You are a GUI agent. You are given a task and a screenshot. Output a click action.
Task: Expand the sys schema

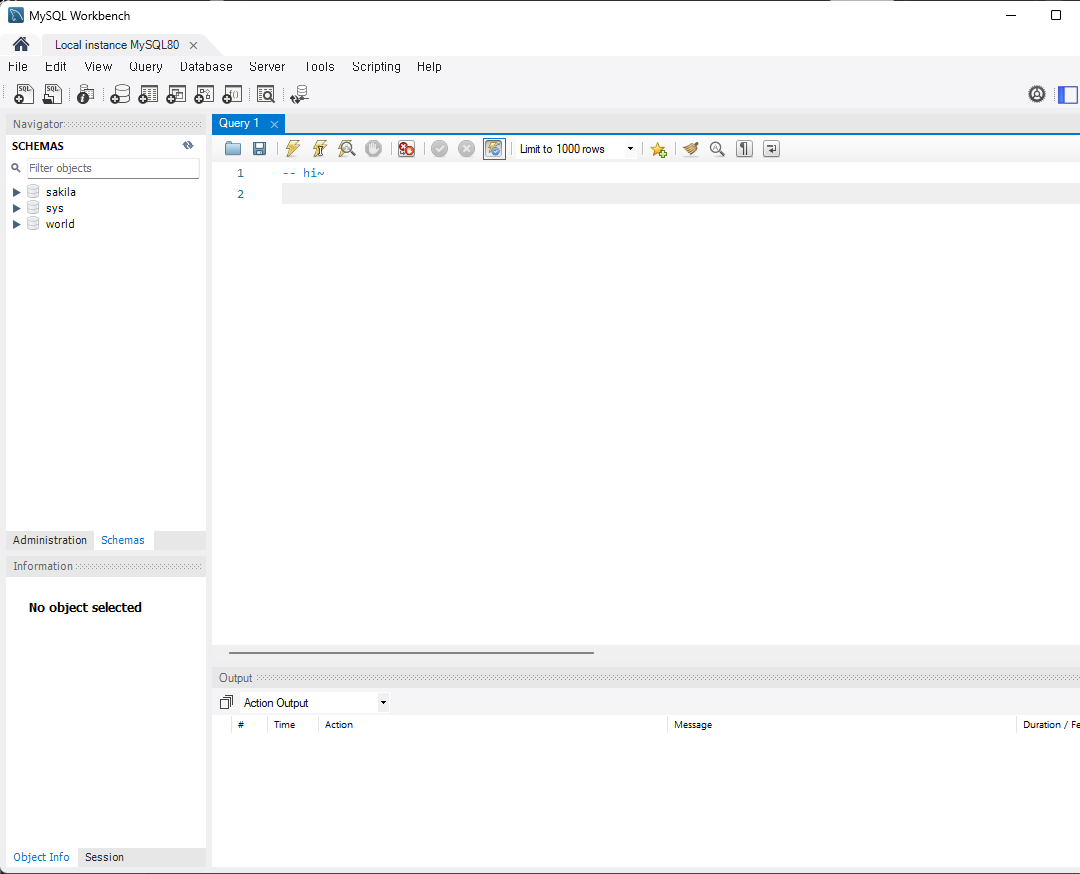pos(17,208)
